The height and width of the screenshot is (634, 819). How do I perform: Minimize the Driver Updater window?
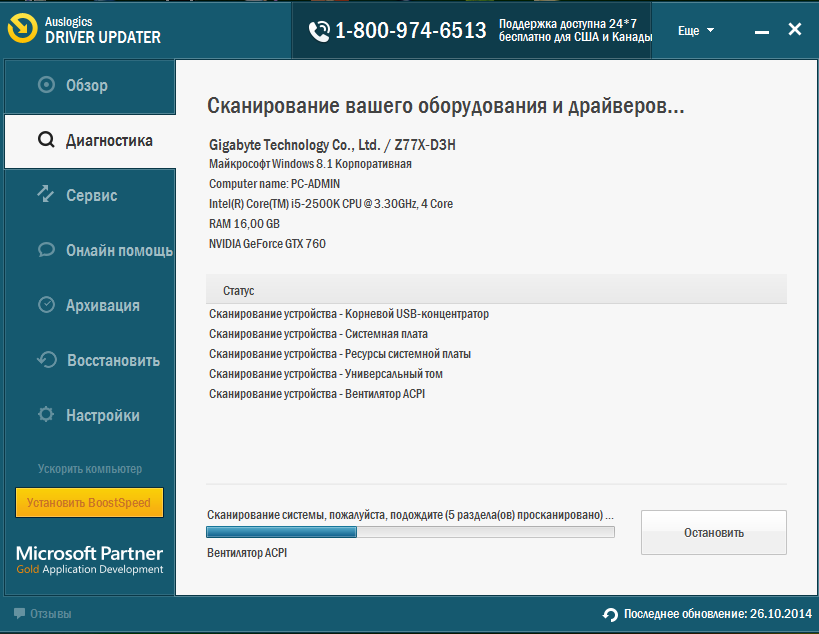click(762, 32)
